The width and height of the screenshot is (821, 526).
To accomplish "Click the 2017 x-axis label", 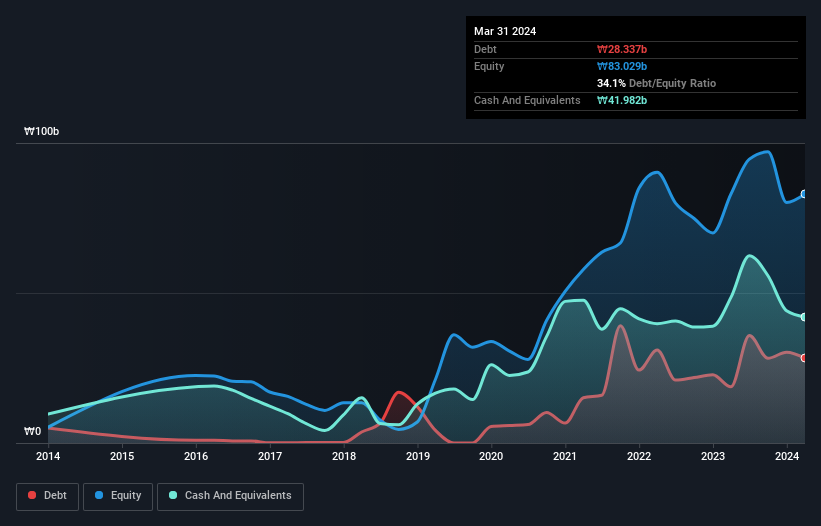I will [x=270, y=456].
